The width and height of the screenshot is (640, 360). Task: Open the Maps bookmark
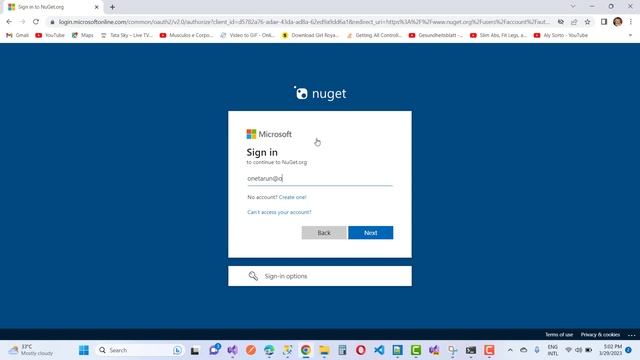[82, 36]
